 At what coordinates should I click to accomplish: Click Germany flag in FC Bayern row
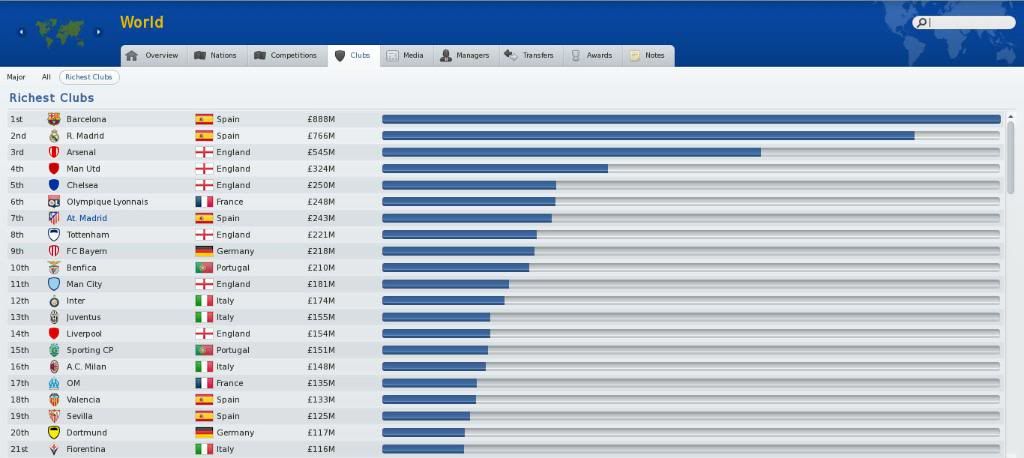click(204, 251)
